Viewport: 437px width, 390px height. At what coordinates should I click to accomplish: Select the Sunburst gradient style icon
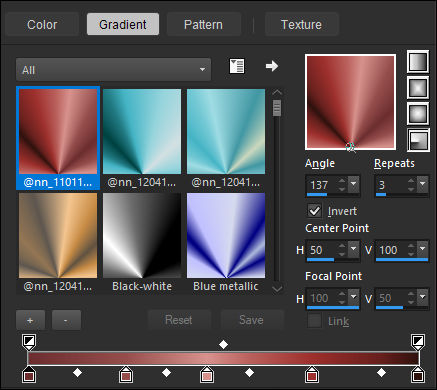[x=418, y=114]
